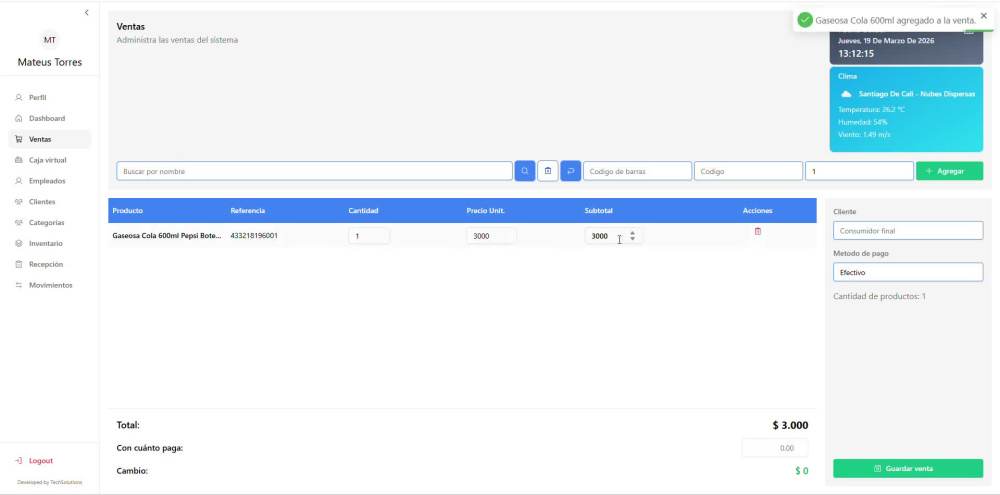
Task: Click the MT user avatar
Action: point(50,40)
